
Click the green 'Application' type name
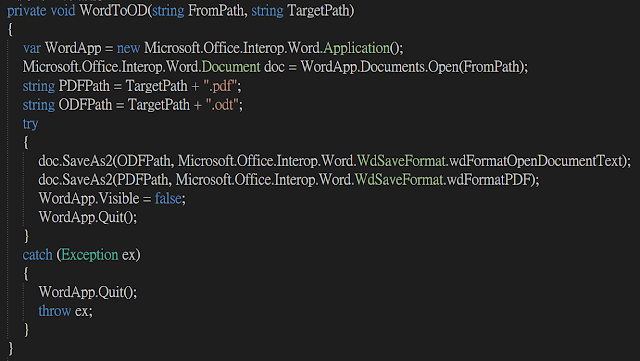356,49
